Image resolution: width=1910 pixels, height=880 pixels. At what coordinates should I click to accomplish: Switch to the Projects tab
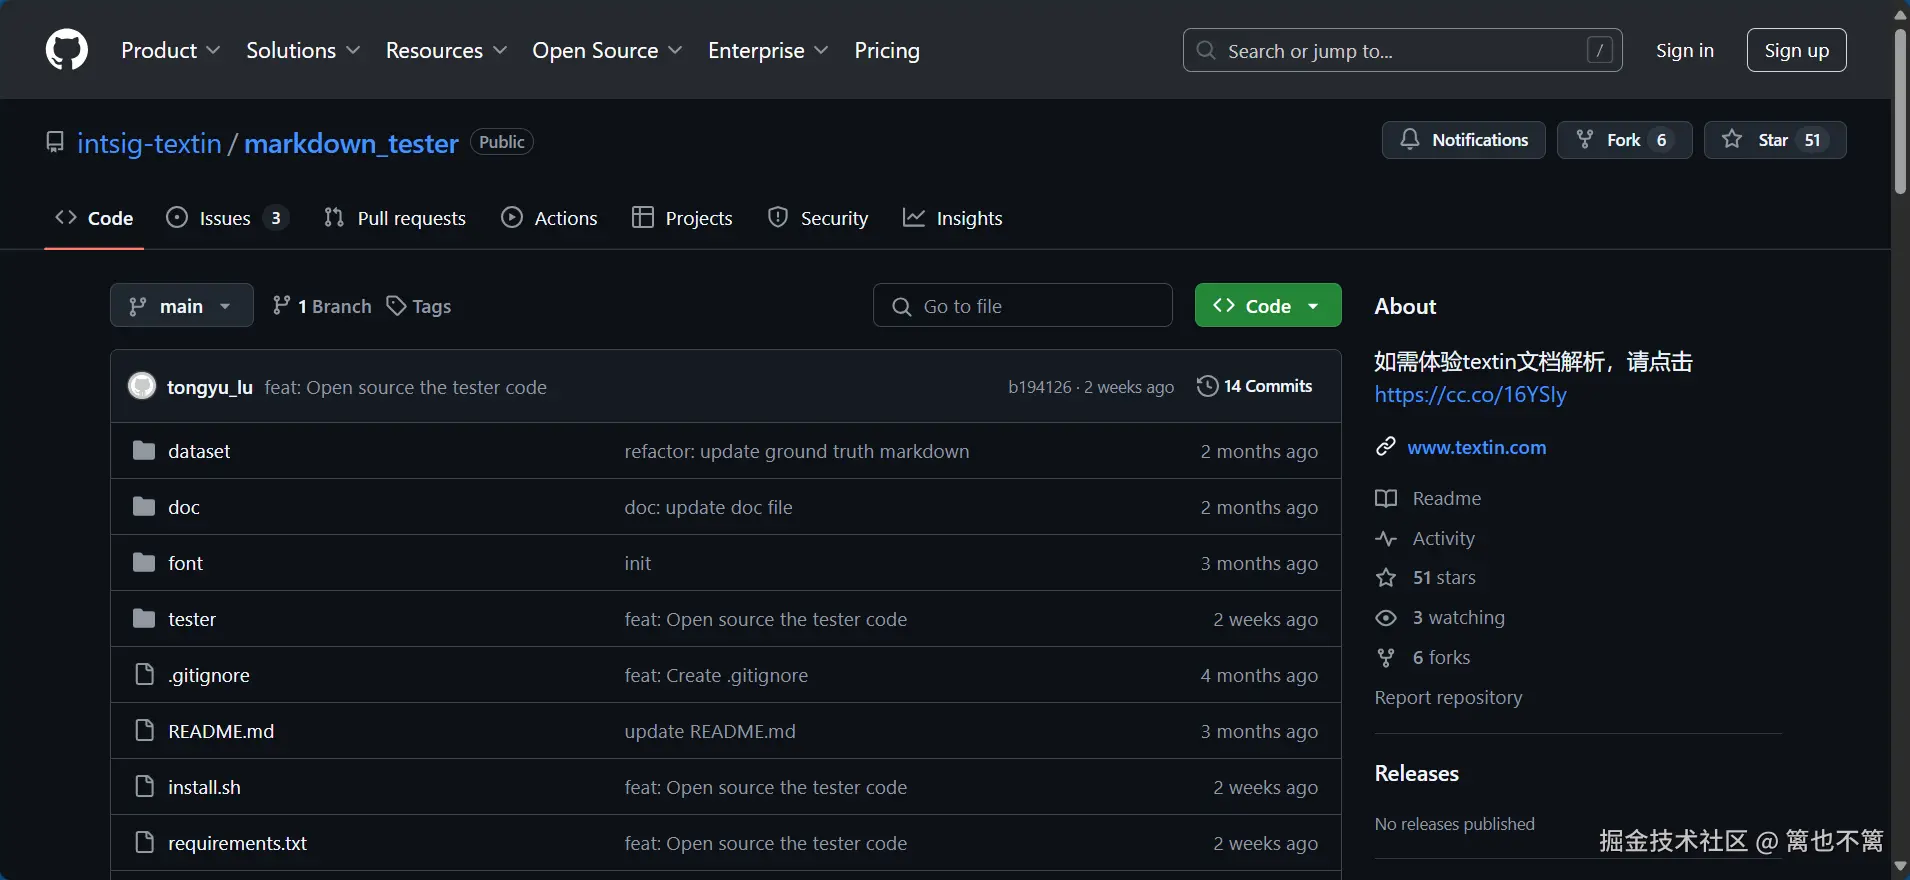(682, 218)
